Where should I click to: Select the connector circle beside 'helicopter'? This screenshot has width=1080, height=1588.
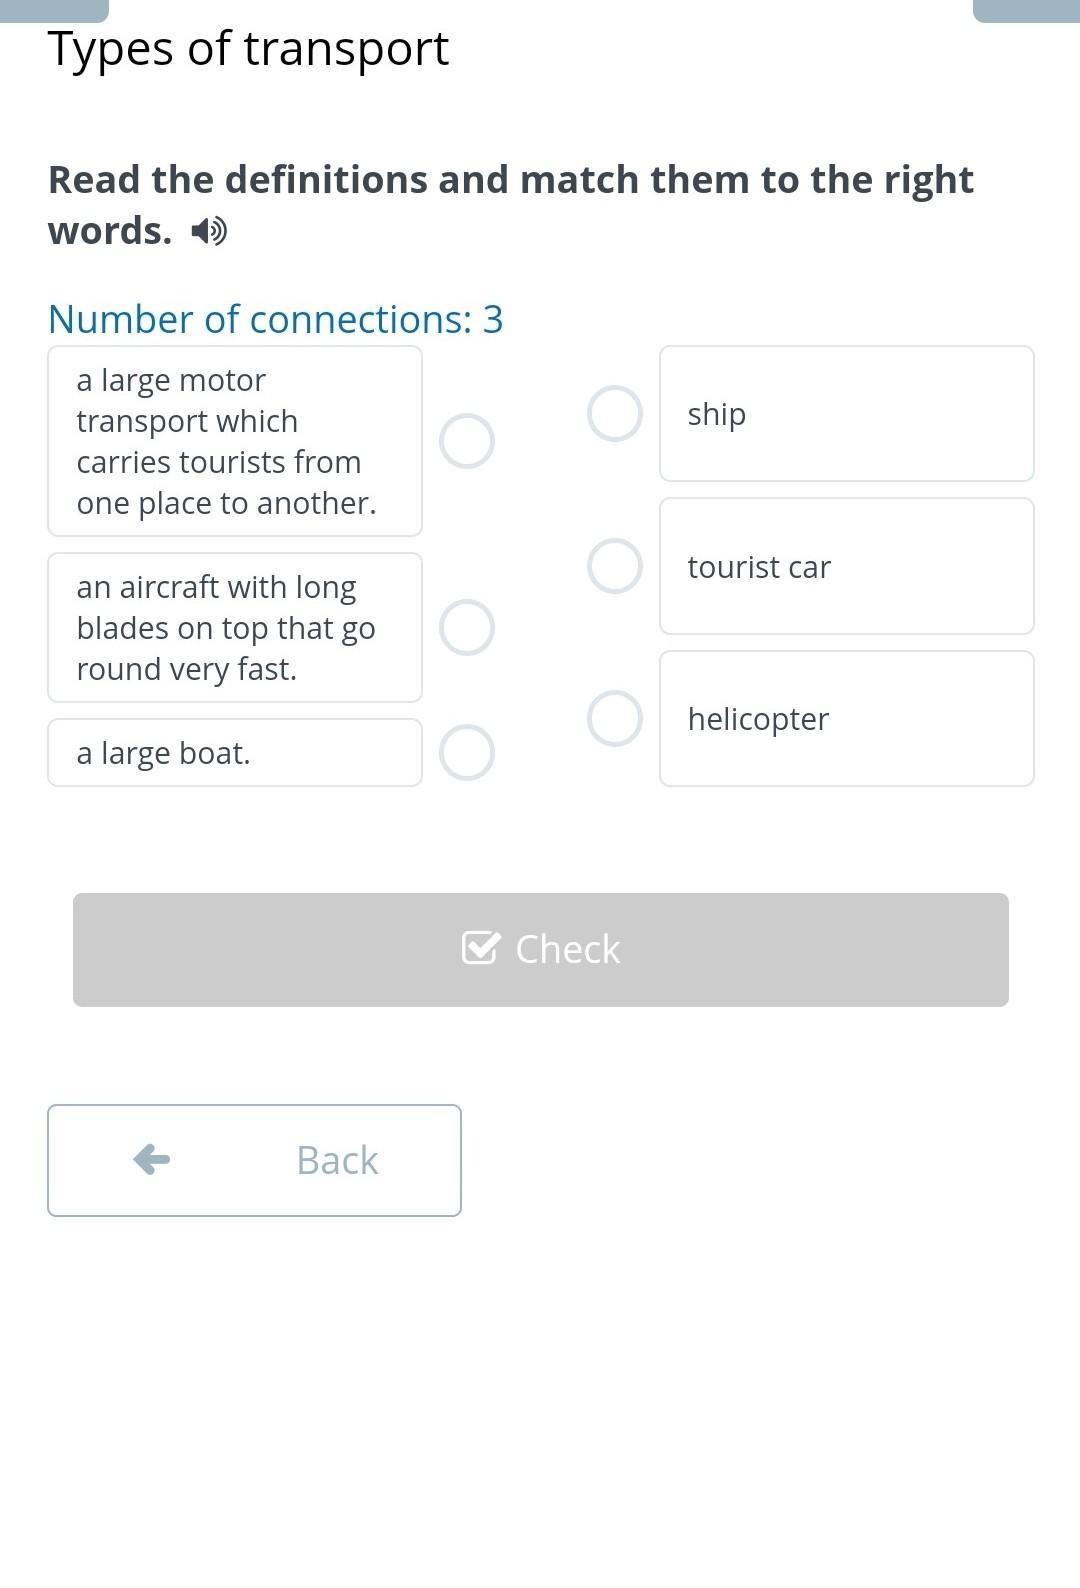click(x=615, y=718)
